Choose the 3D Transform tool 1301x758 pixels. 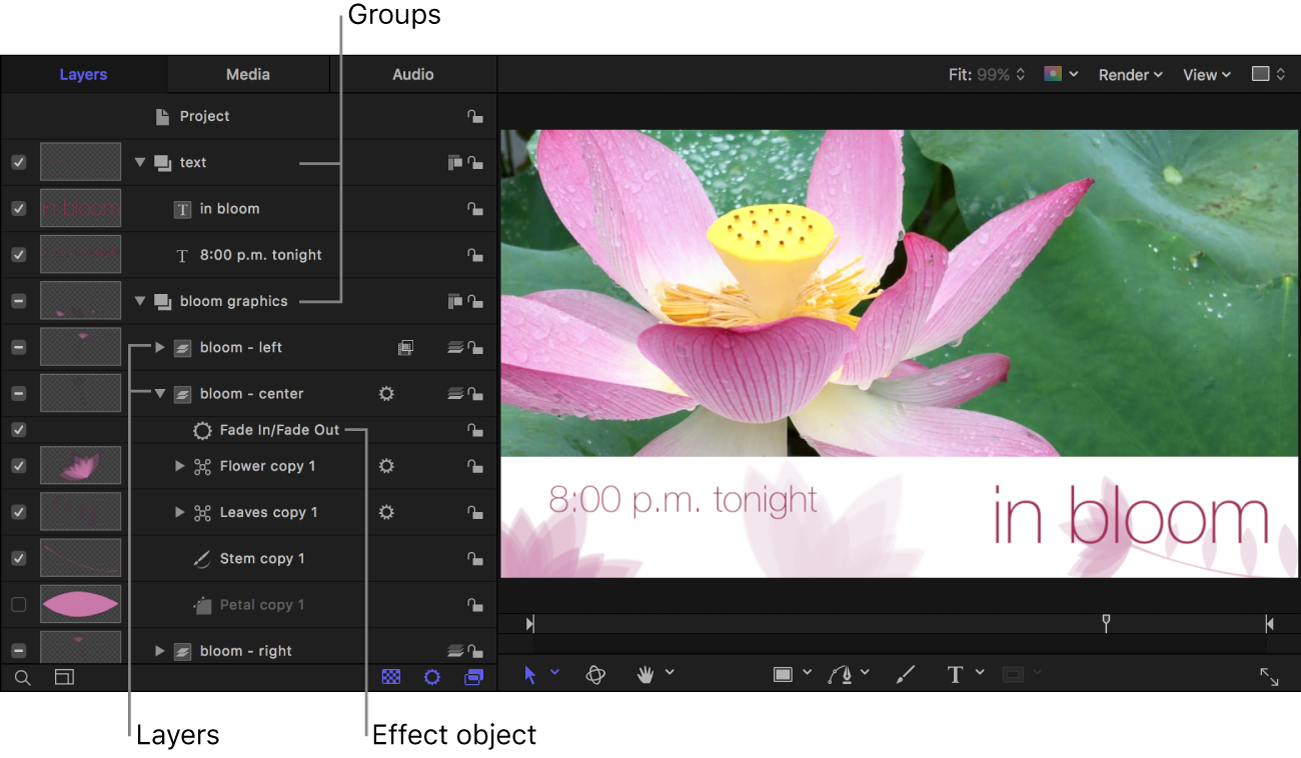pos(595,675)
